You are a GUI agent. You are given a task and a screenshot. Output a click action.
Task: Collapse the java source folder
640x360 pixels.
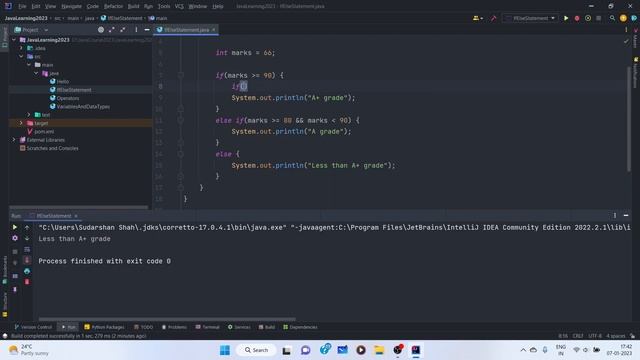pyautogui.click(x=36, y=73)
